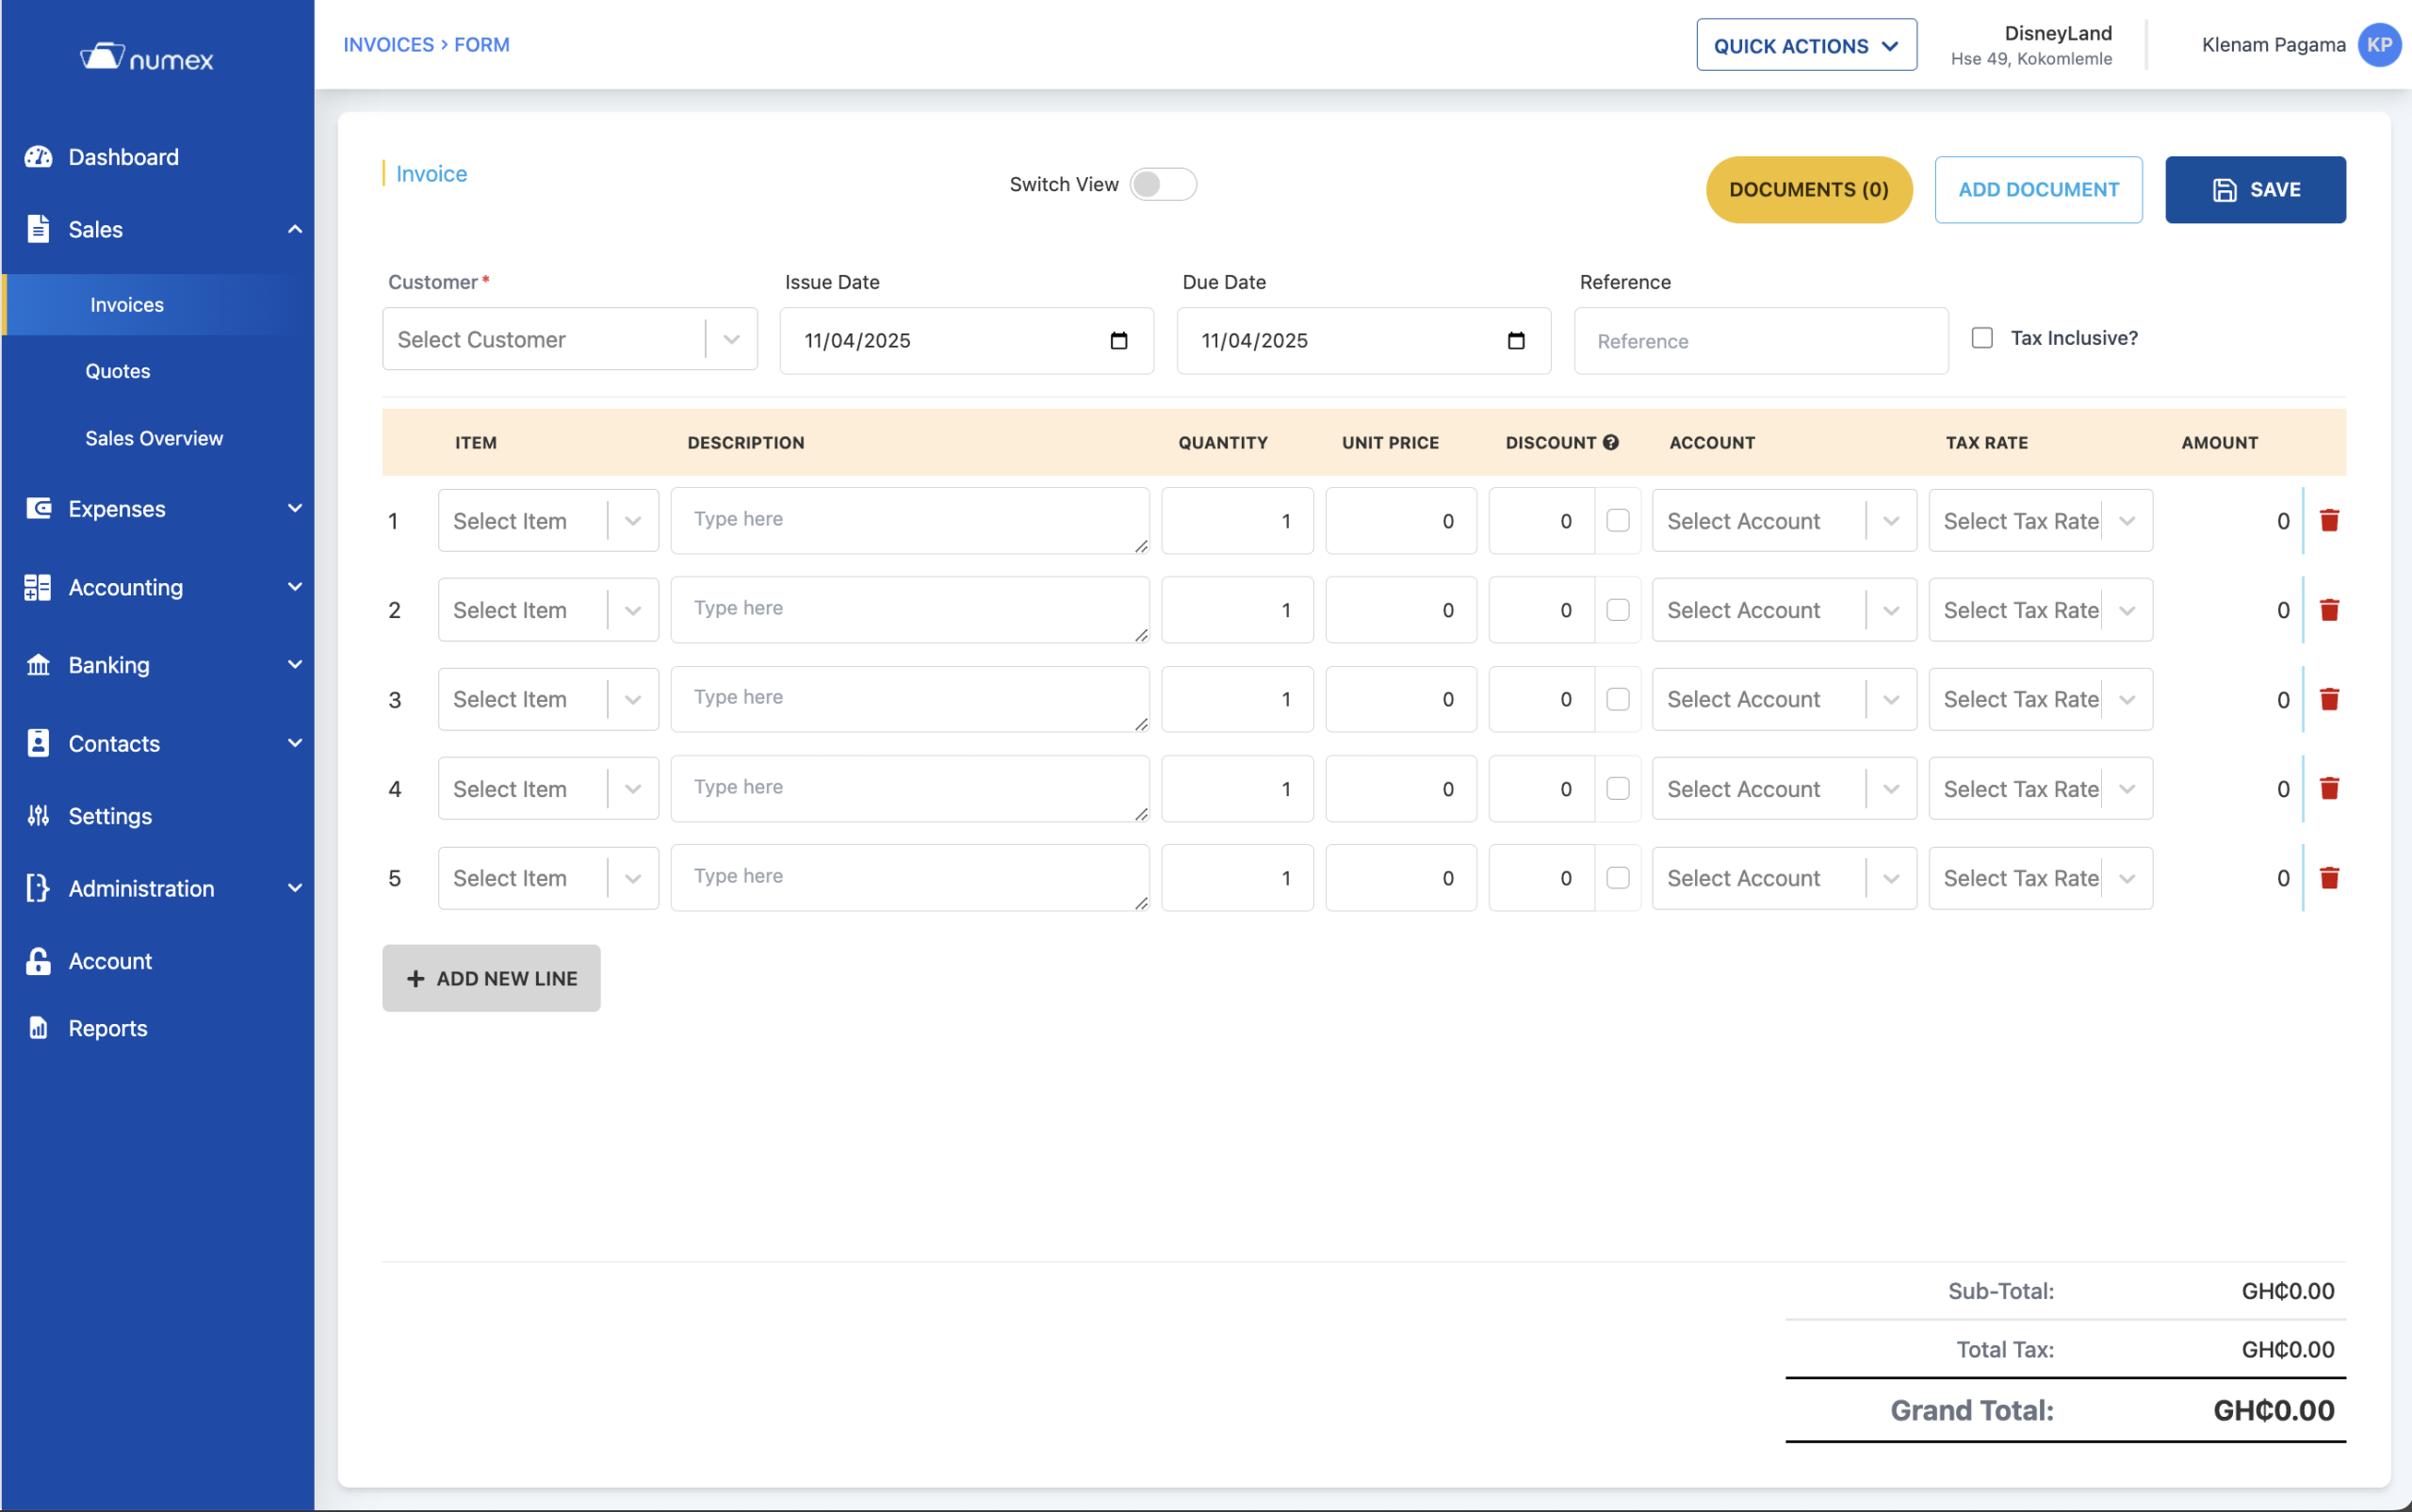Open Select Account dropdown on line 5
This screenshot has width=2412, height=1512.
1784,878
